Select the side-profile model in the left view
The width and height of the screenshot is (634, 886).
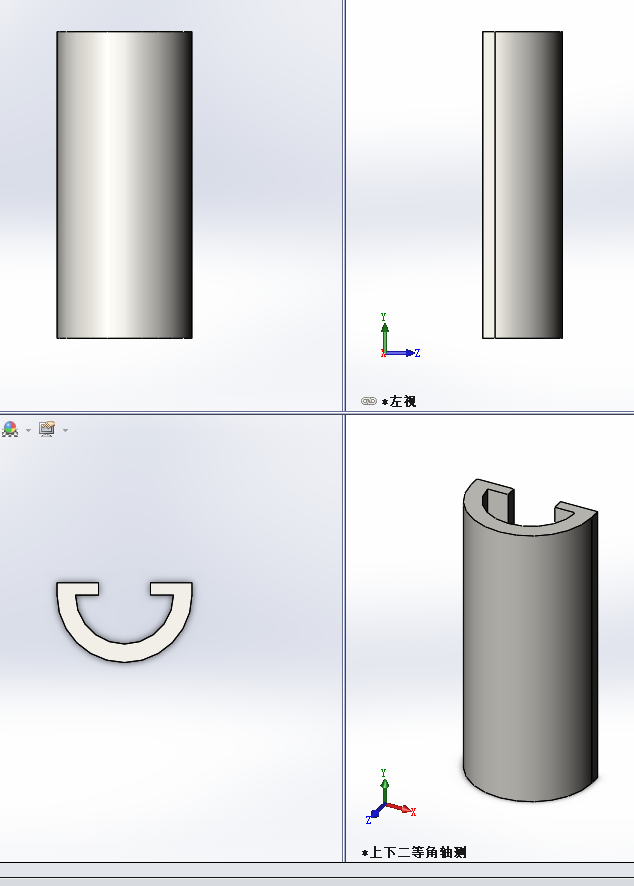click(522, 185)
